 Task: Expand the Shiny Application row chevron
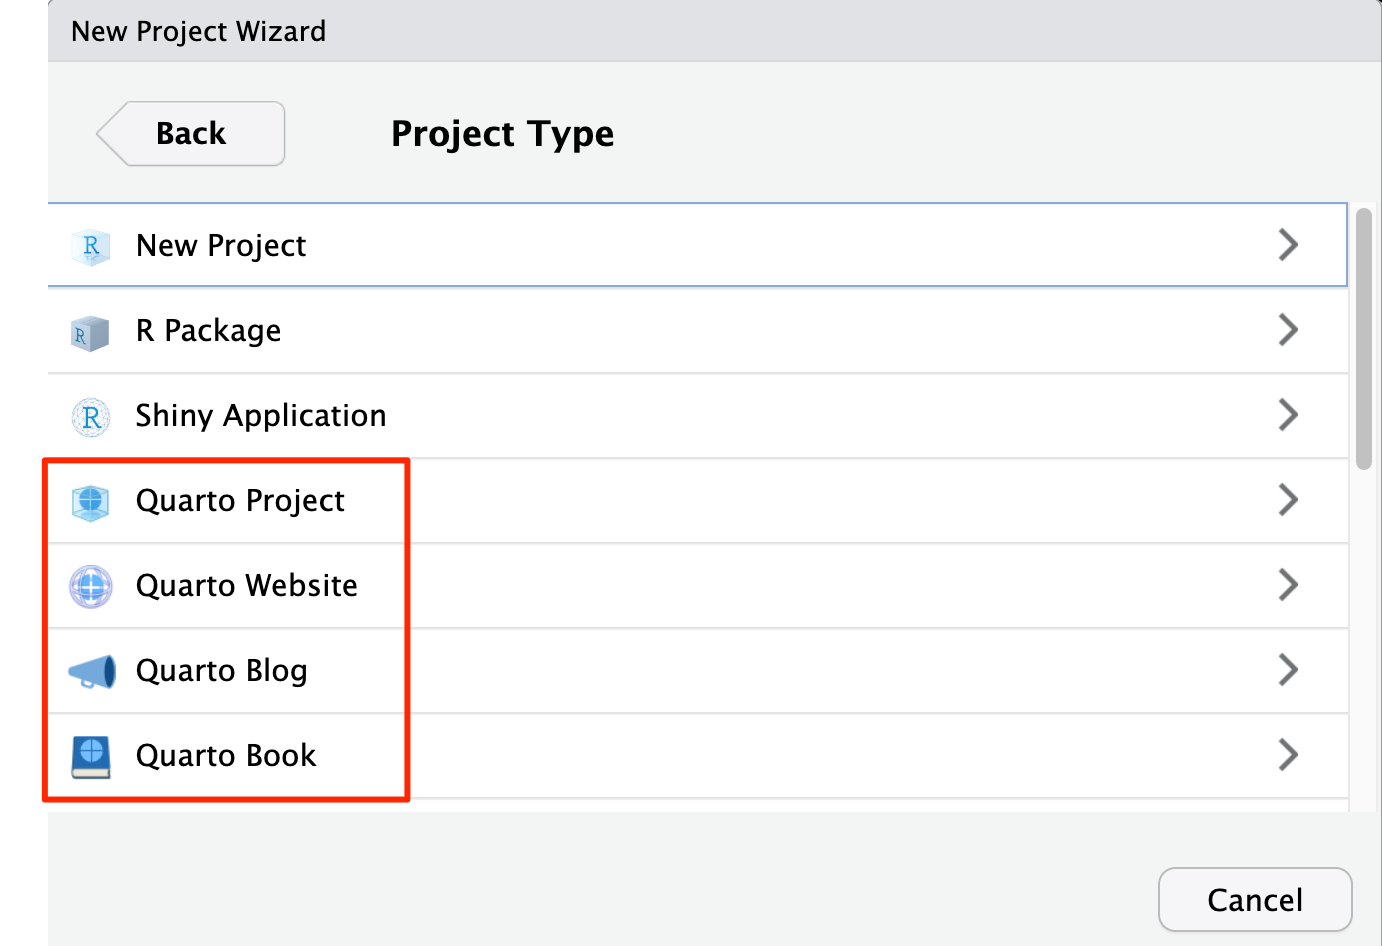(x=1288, y=415)
